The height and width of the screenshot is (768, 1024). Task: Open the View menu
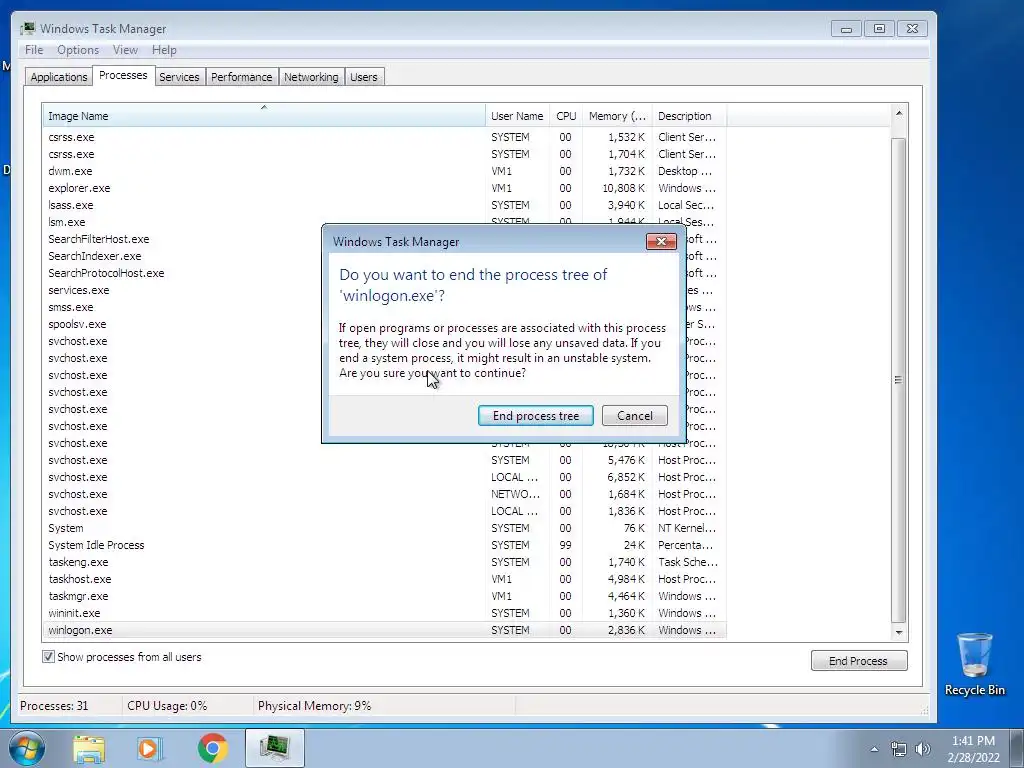click(125, 50)
